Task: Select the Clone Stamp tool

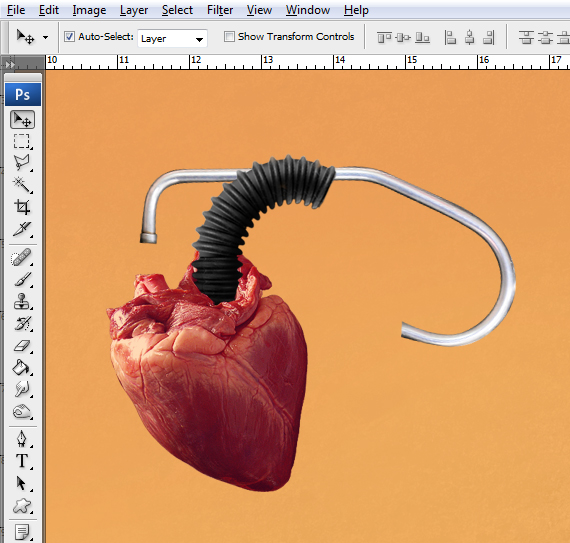Action: click(x=22, y=301)
